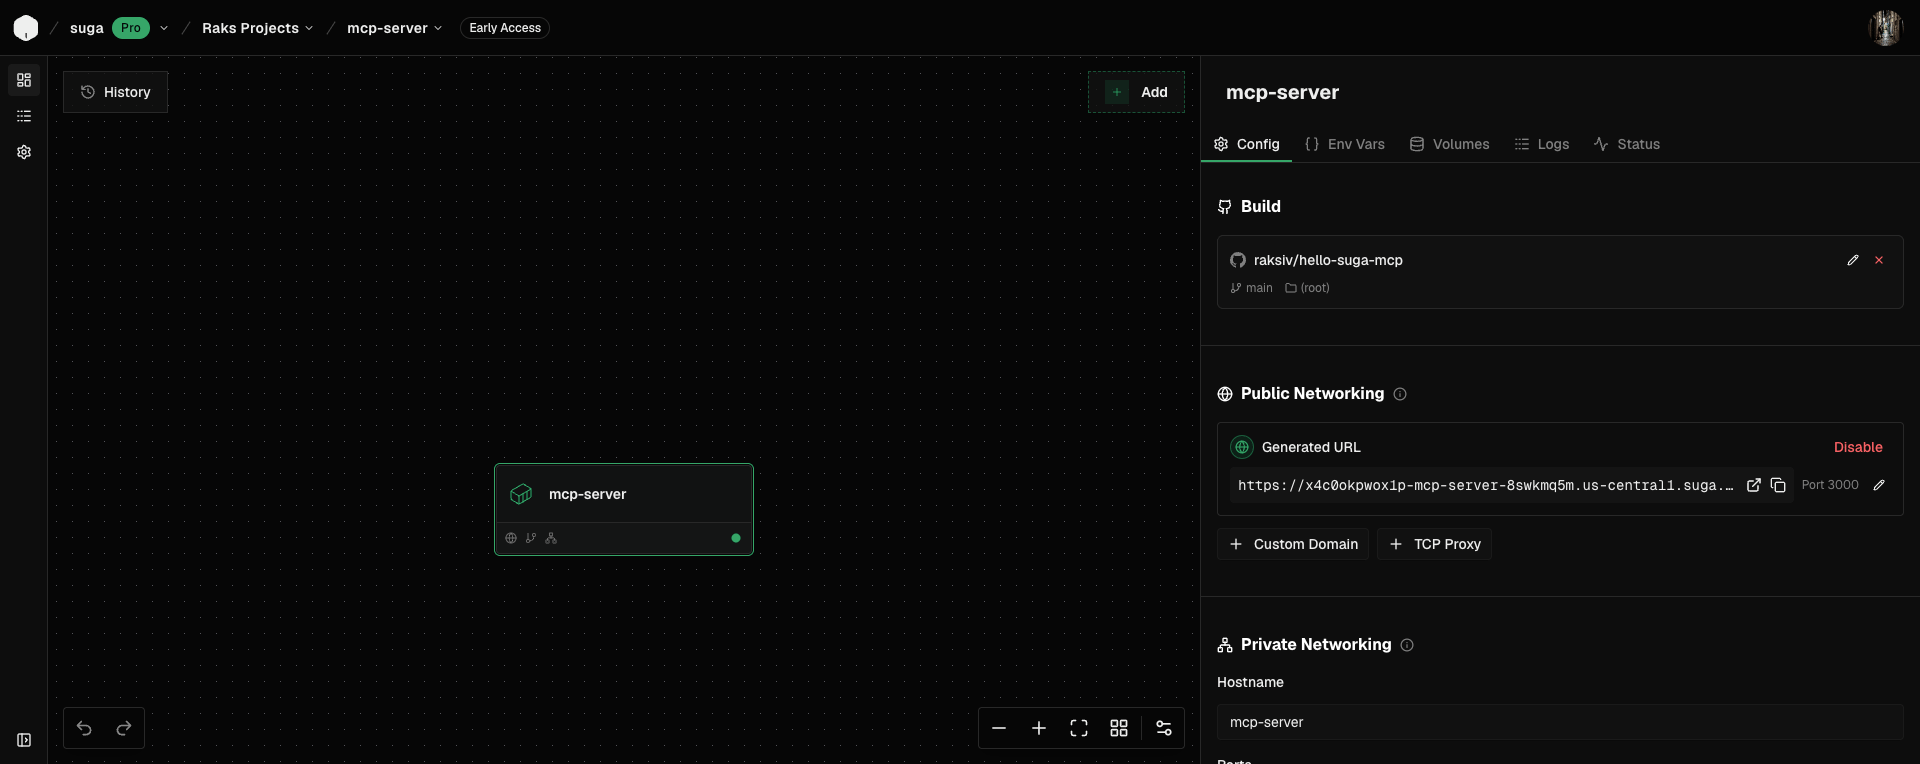Switch to the Env Vars tab
The image size is (1920, 764).
click(1345, 144)
